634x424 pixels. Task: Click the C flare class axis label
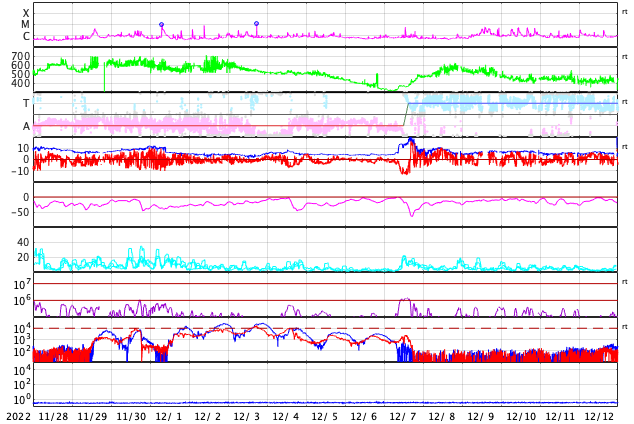click(26, 36)
